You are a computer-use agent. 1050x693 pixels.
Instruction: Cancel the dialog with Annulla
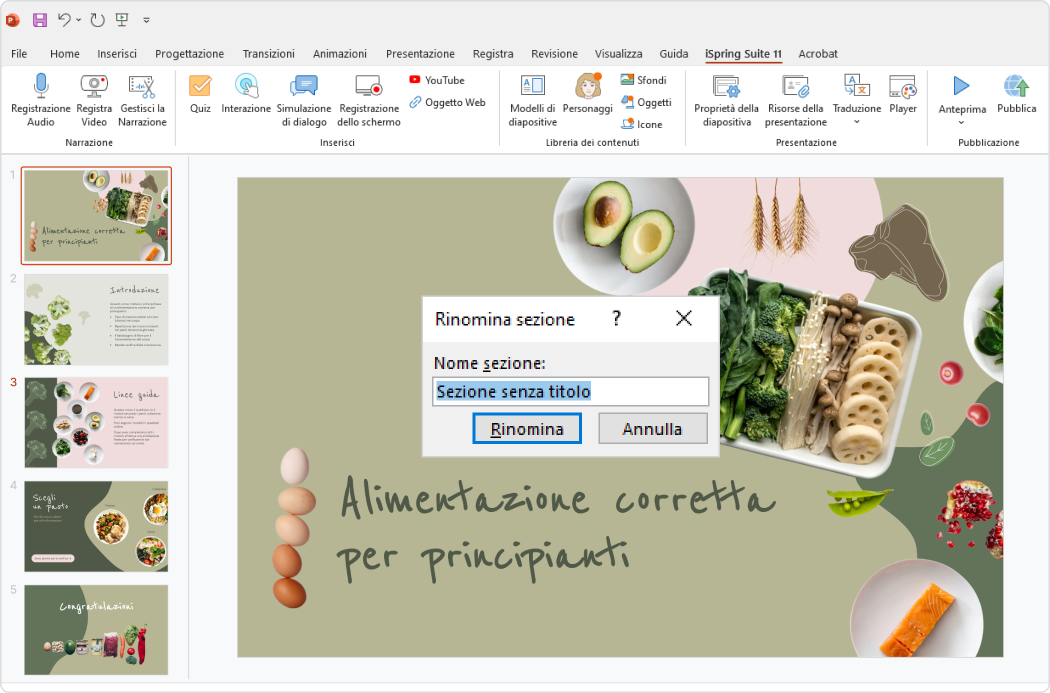pyautogui.click(x=652, y=428)
